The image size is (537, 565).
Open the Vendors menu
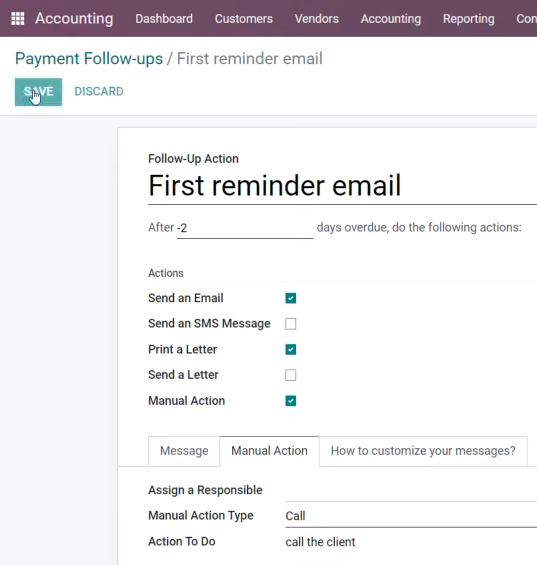[x=317, y=19]
